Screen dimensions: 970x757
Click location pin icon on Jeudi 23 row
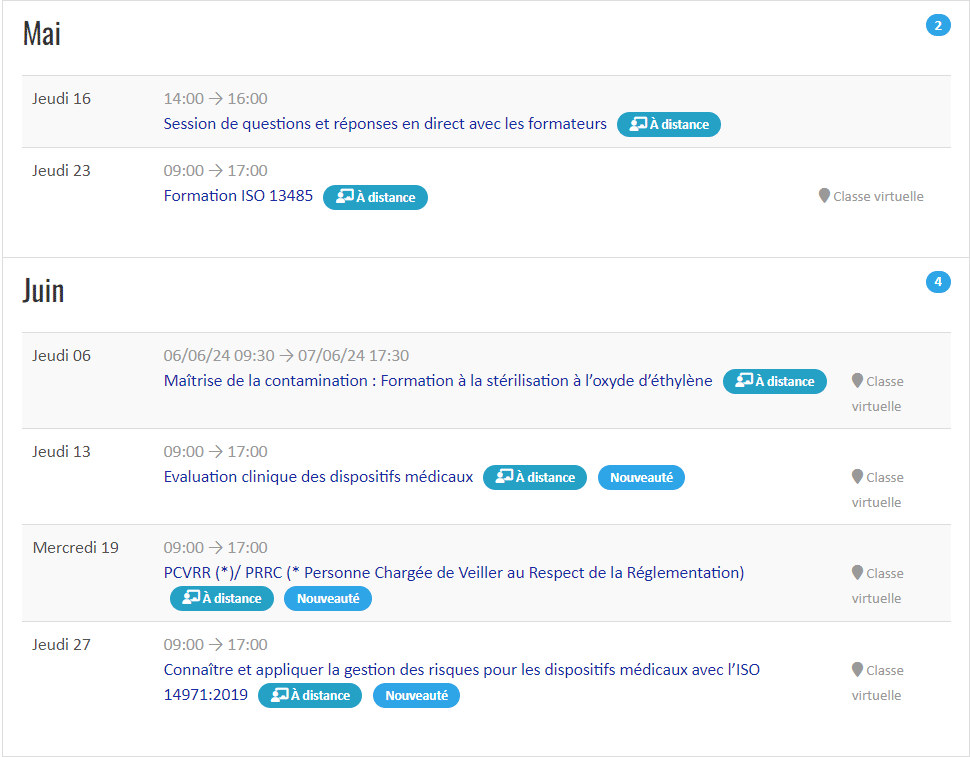click(x=824, y=196)
